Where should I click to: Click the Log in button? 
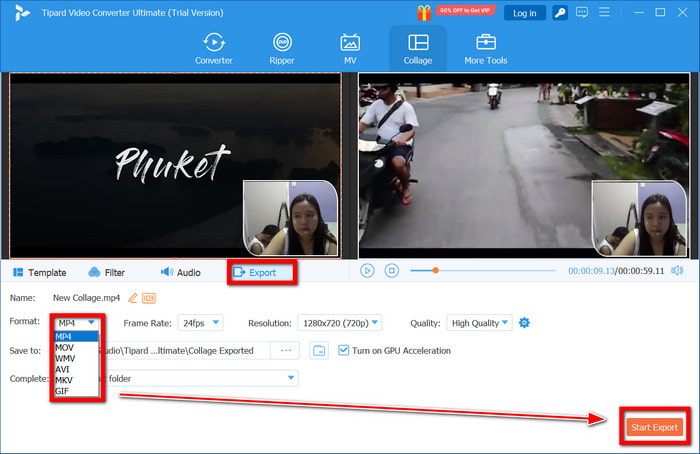tap(524, 13)
